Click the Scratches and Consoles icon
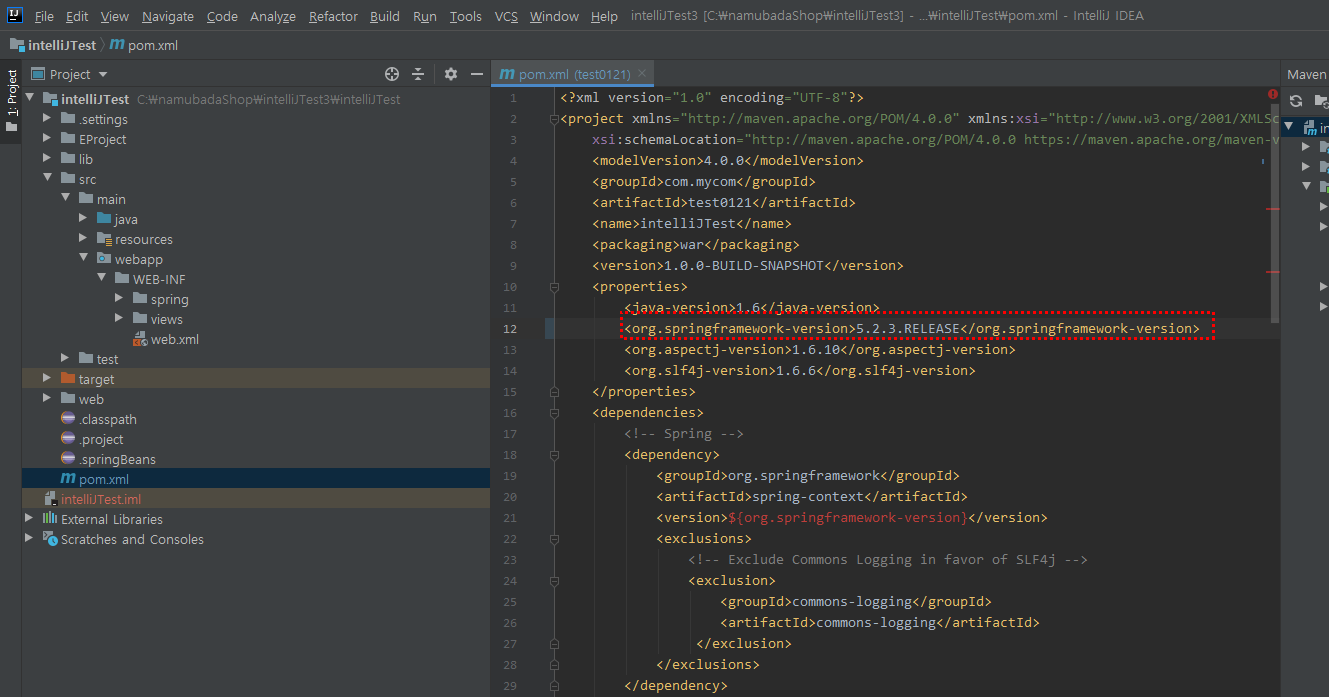The image size is (1329, 697). point(50,539)
